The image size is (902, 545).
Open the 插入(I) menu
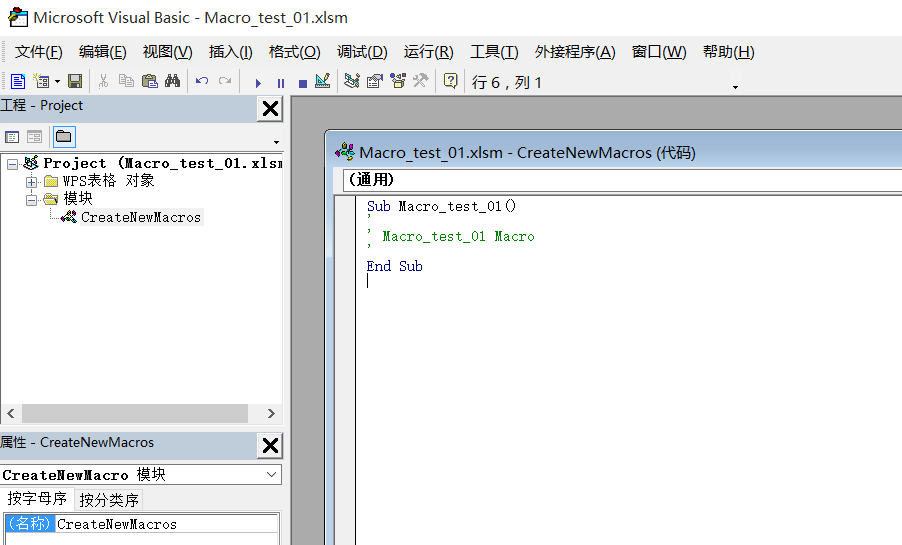point(230,52)
